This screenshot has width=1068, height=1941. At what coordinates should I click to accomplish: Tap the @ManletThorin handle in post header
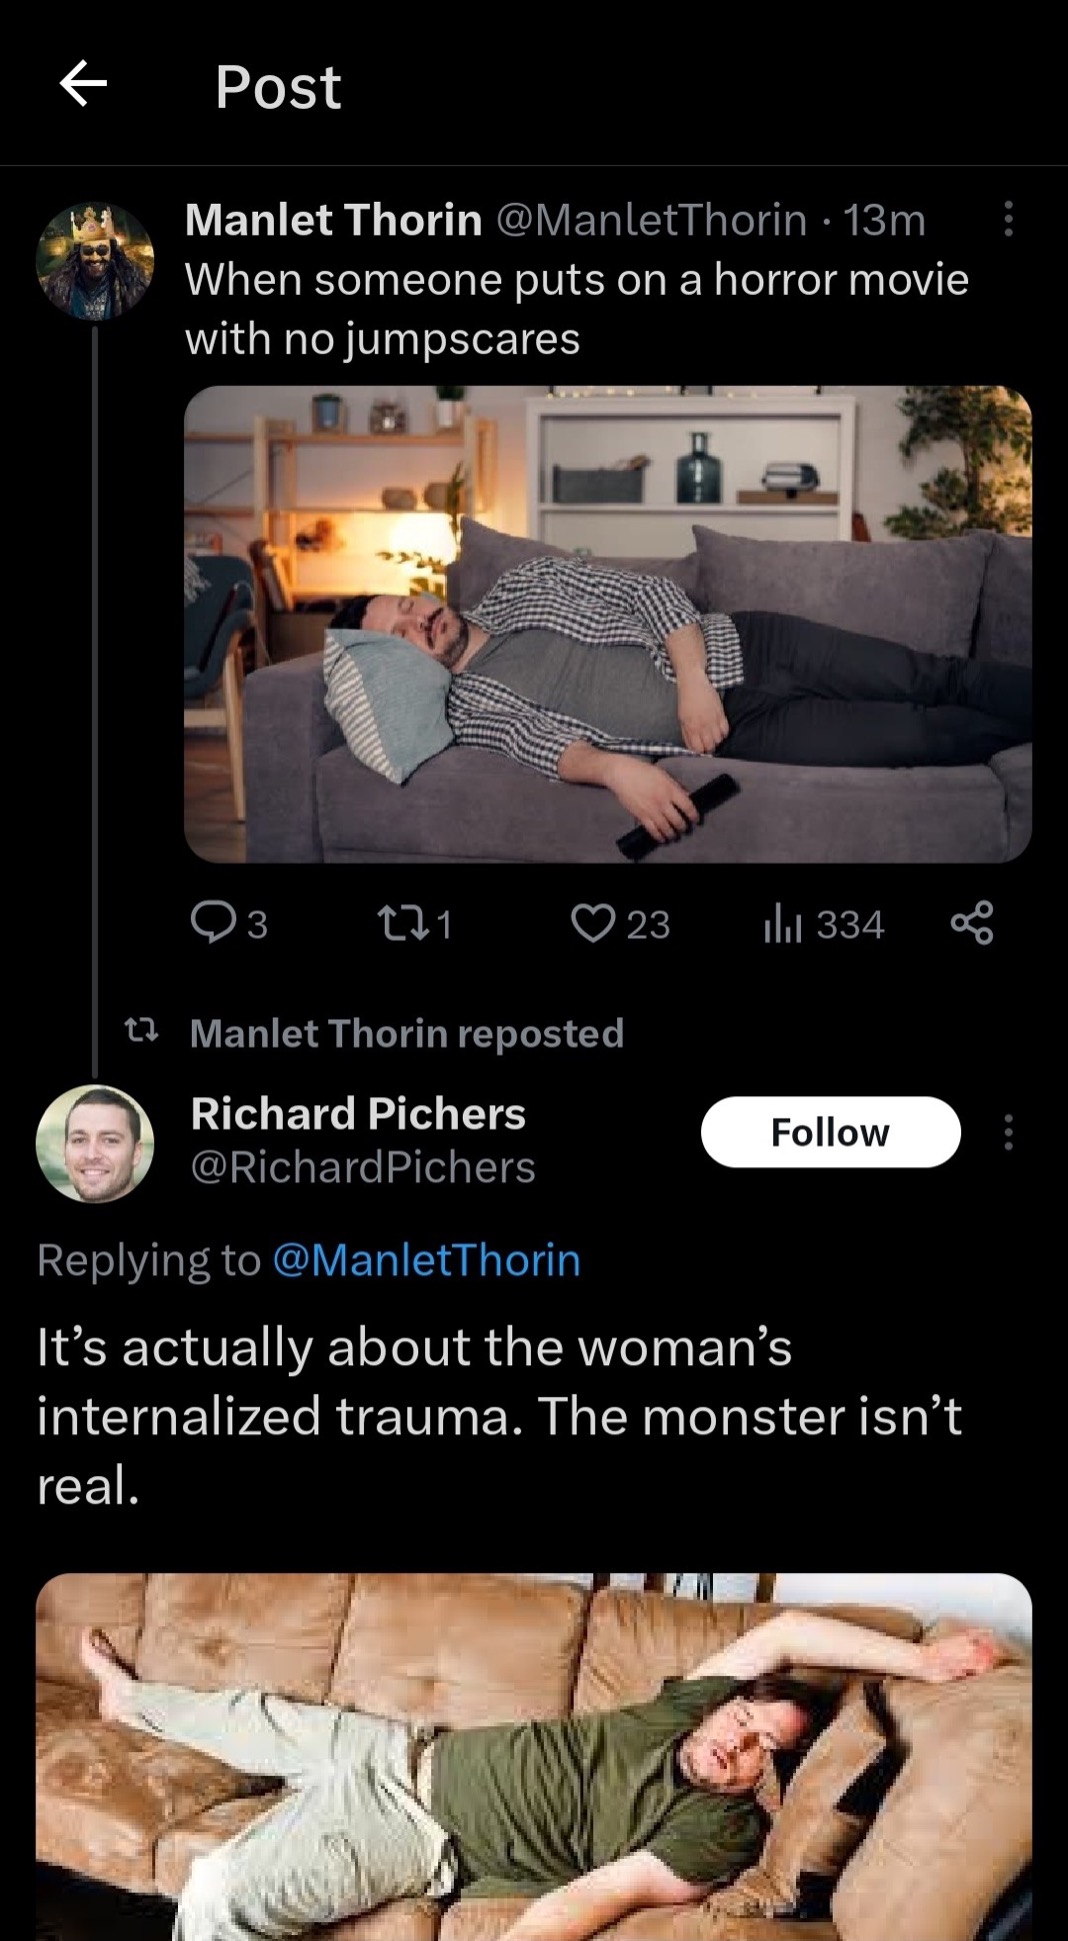[651, 220]
